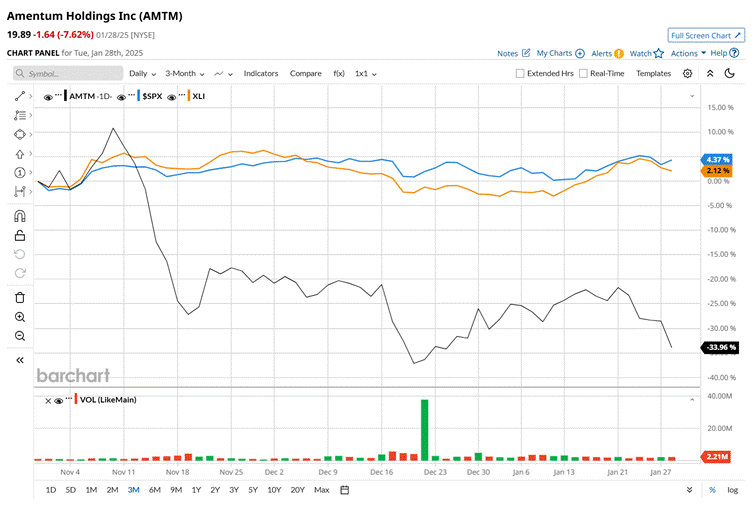Enable Extended Hrs checkbox
This screenshot has height=505, width=752.
click(x=520, y=73)
